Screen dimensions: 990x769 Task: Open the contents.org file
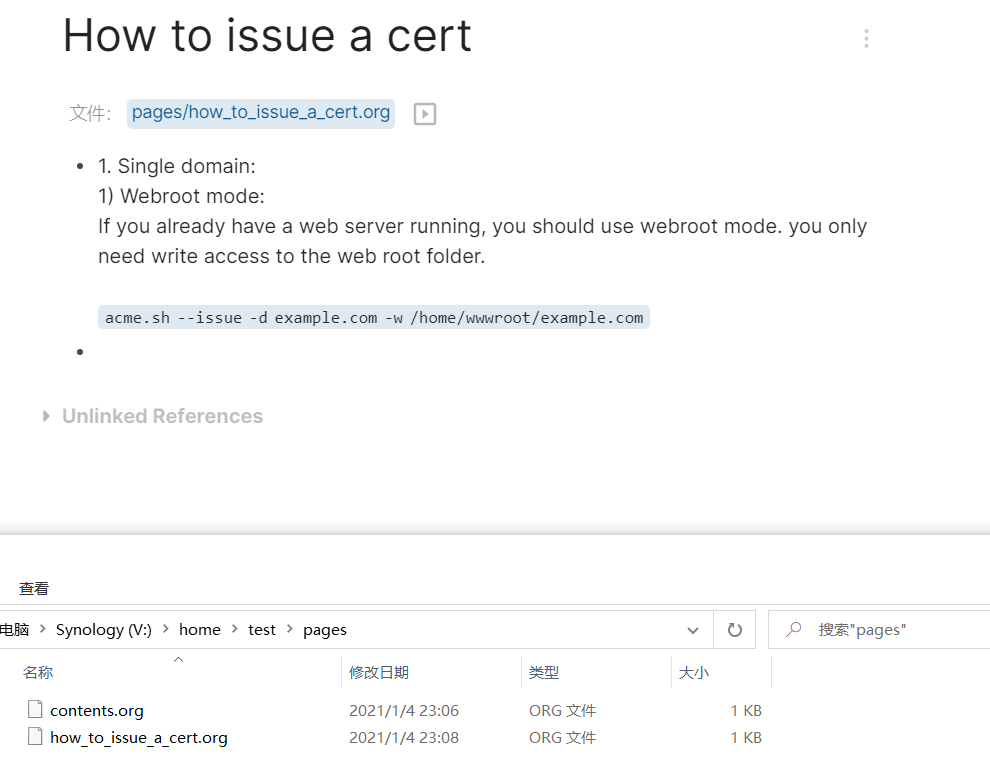click(x=96, y=709)
